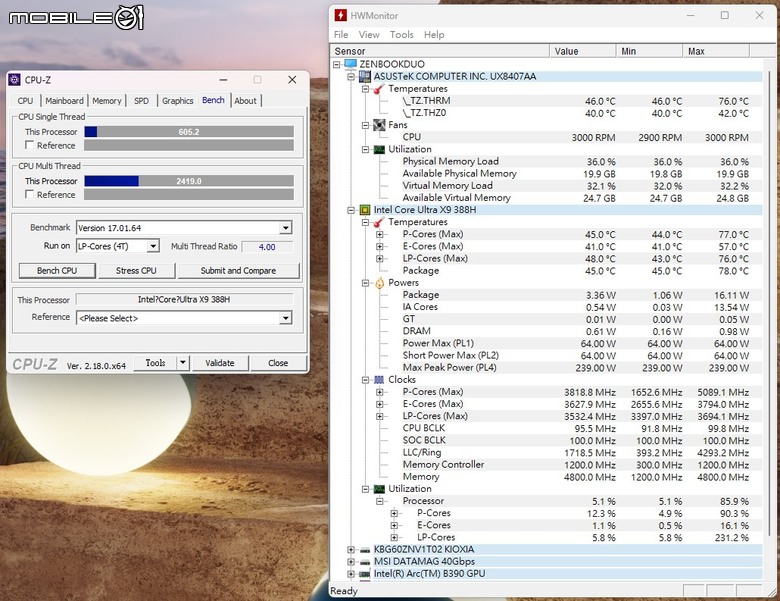Expand the MSI DATAMAG 40Gbps tree node
Image resolution: width=780 pixels, height=601 pixels.
point(350,562)
